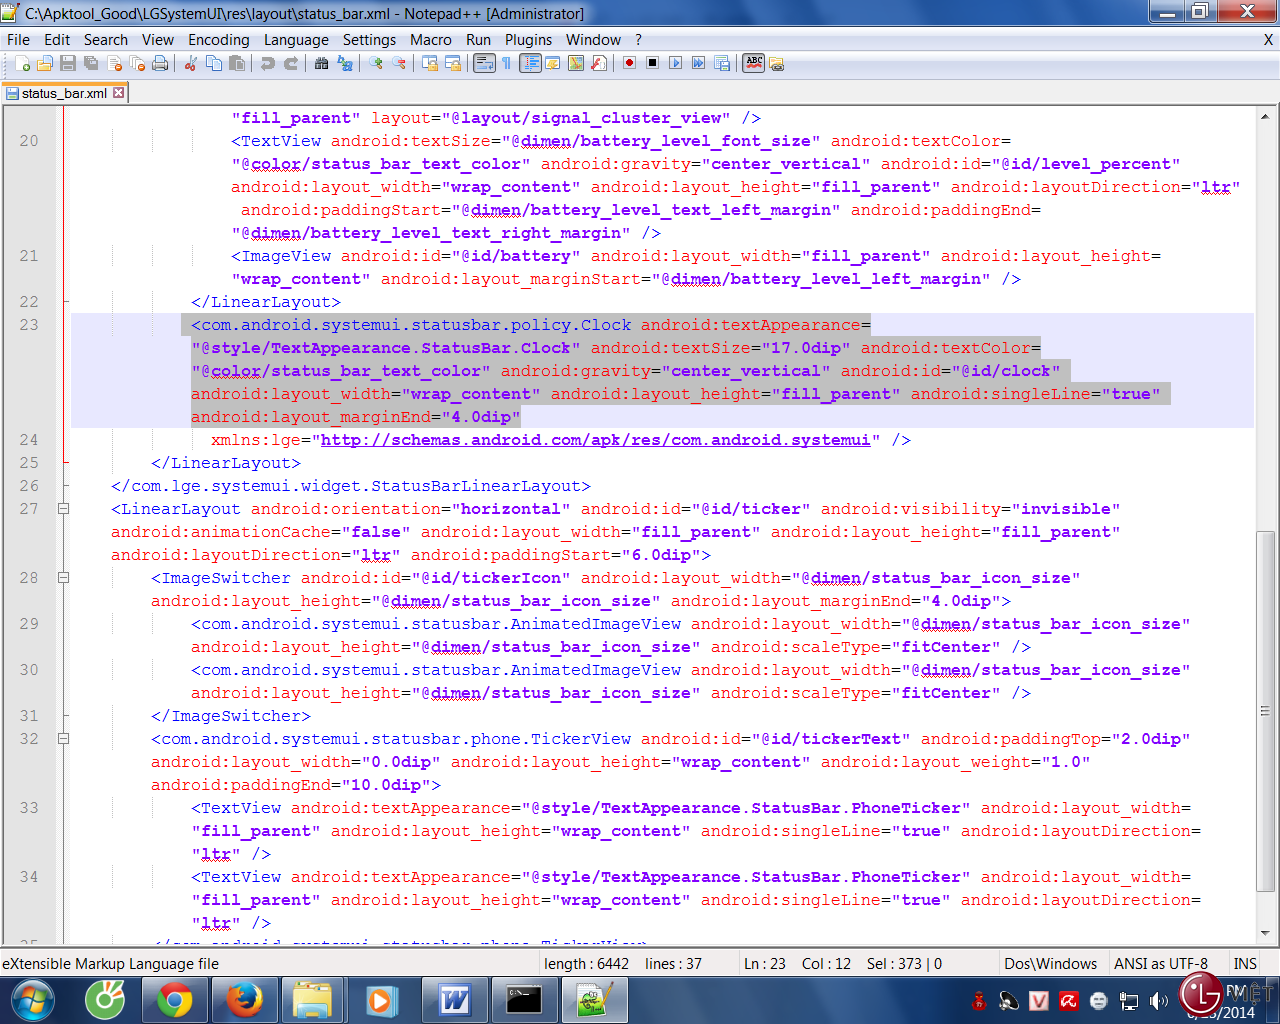Click "length : 6442" in status bar
The width and height of the screenshot is (1280, 1024).
pyautogui.click(x=586, y=964)
